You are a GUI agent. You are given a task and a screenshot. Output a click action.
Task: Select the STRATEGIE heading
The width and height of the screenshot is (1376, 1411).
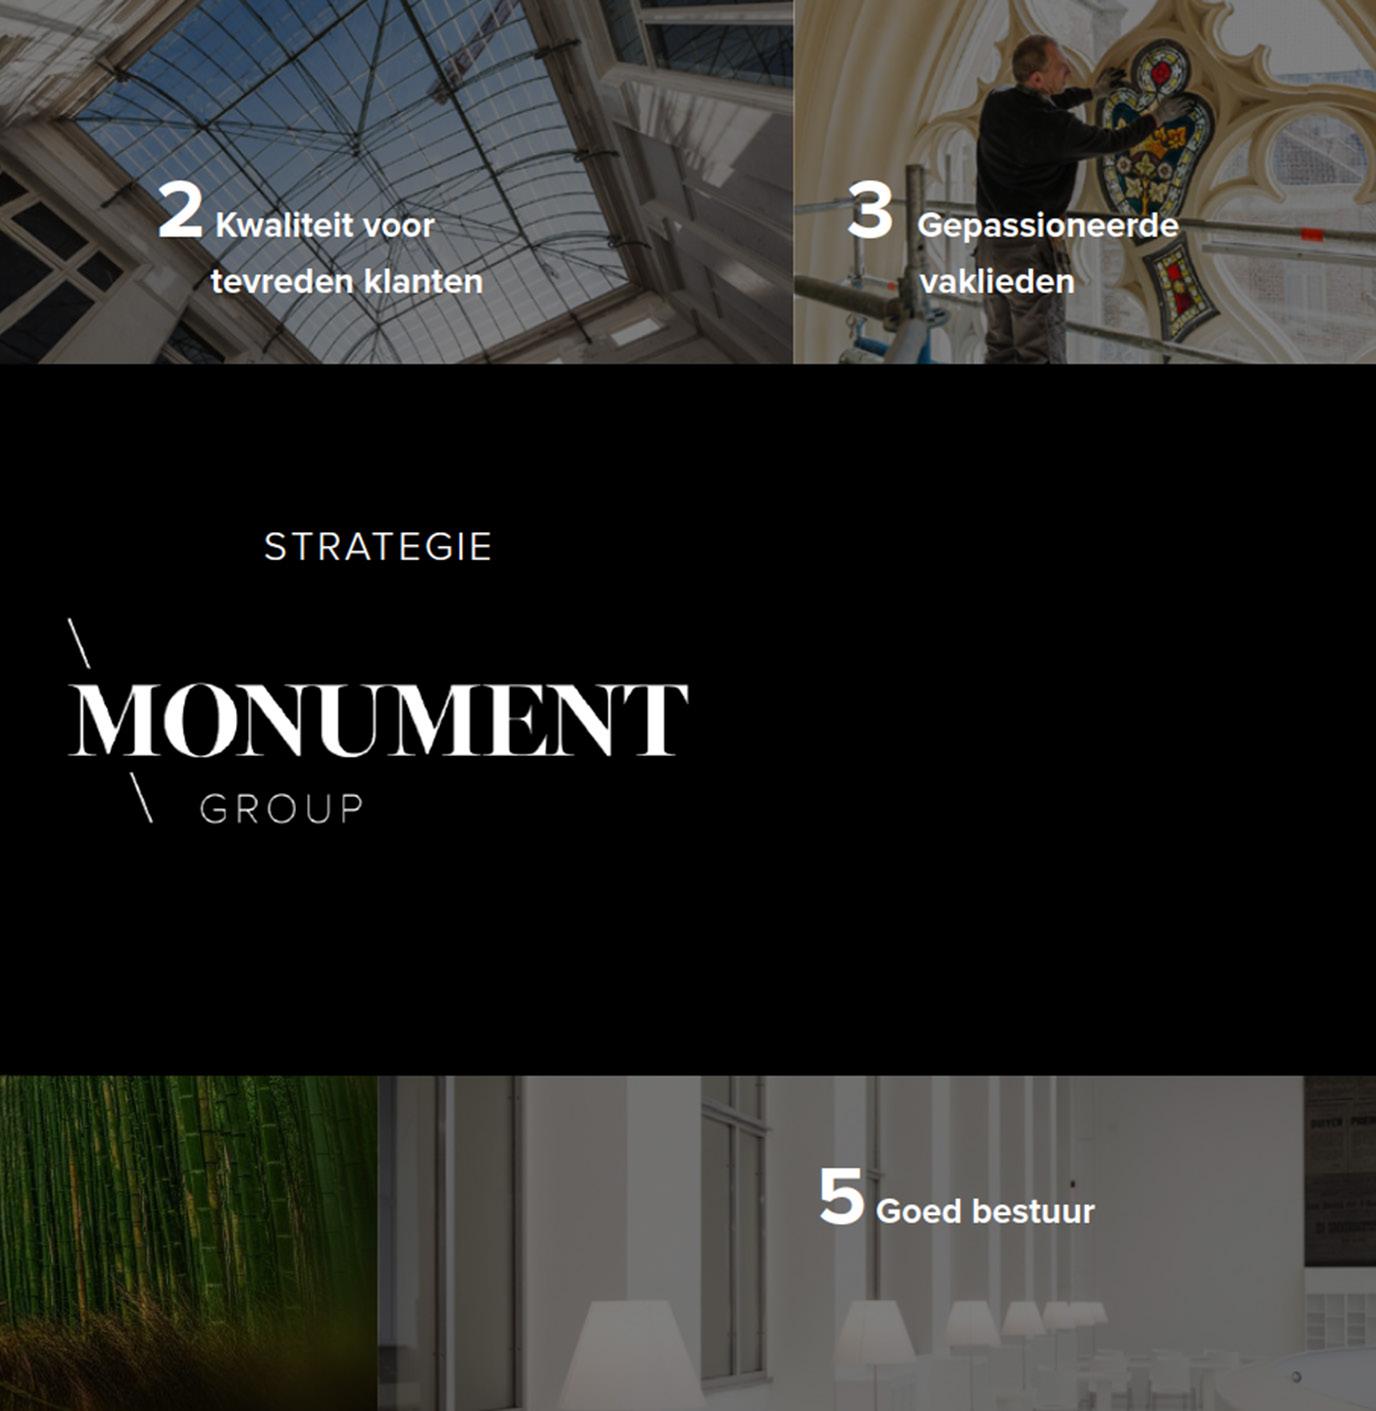[x=378, y=546]
